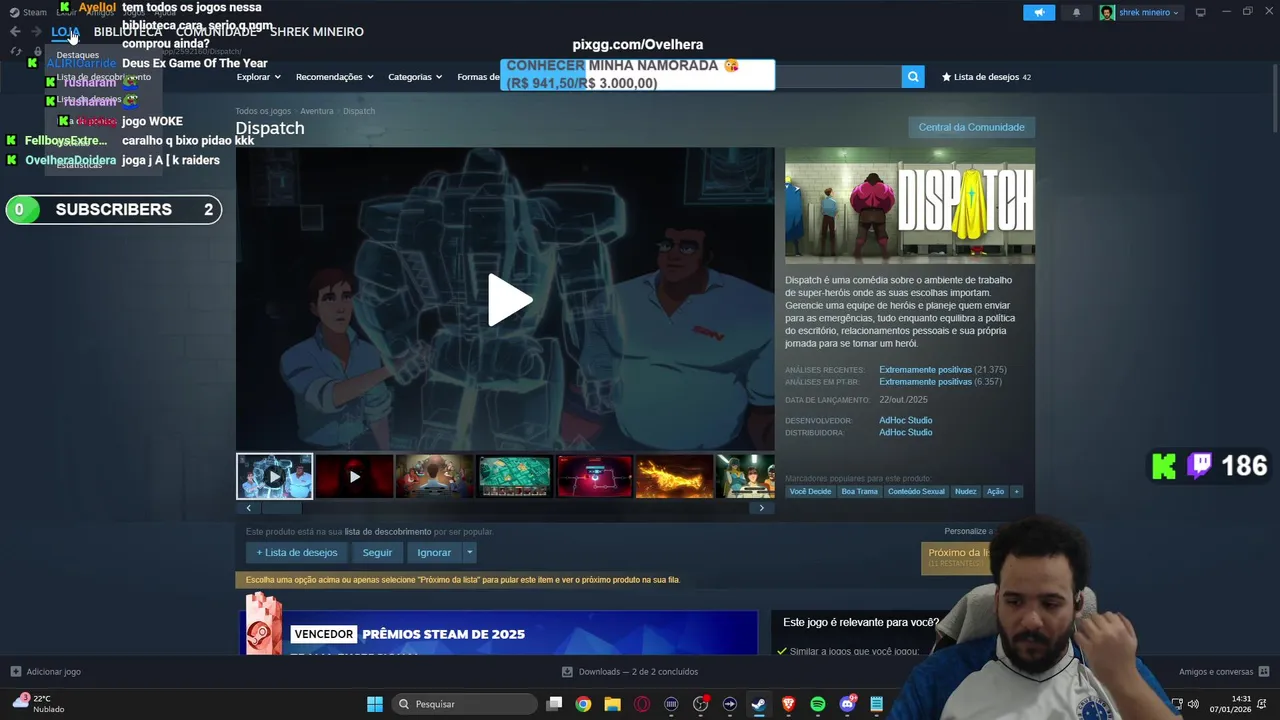This screenshot has height=720, width=1280.
Task: Open the SHREK MINEIRO profile tab
Action: pos(316,32)
